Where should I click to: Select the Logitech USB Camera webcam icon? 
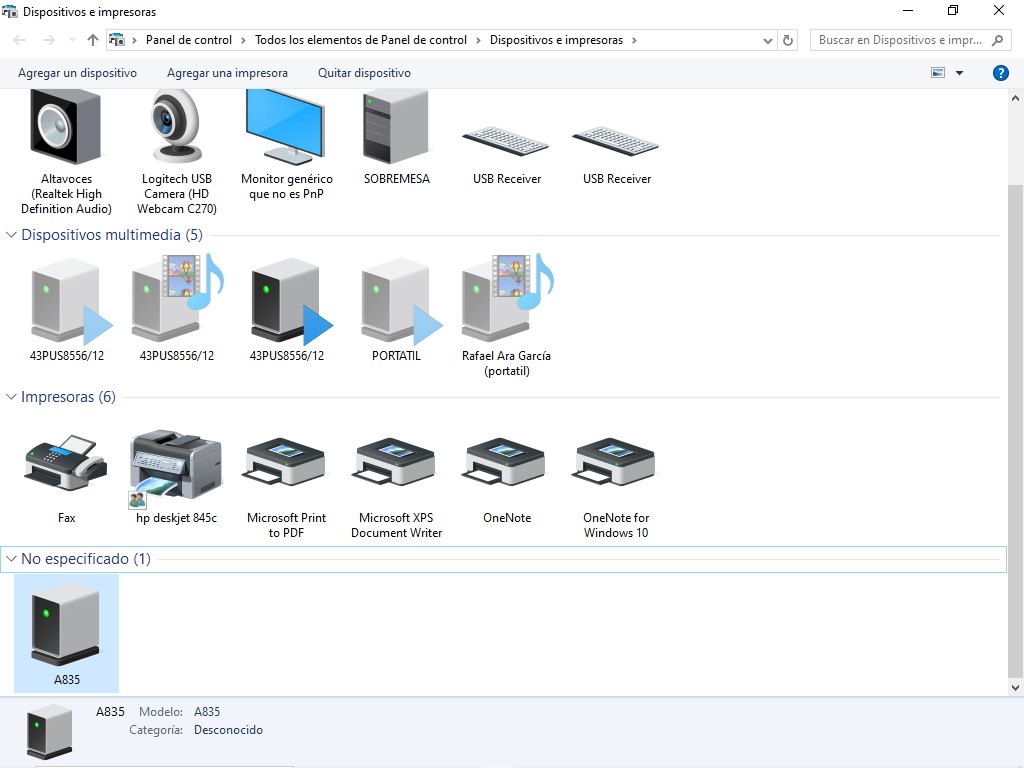click(x=176, y=127)
